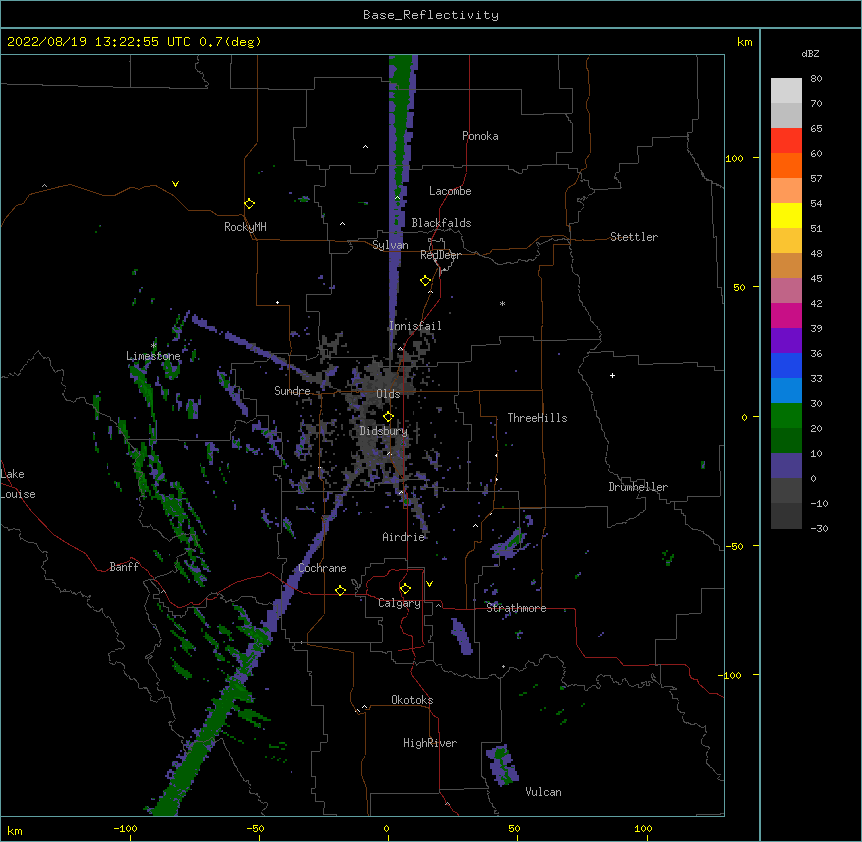Click the yellow diamond marker above Calgary
Viewport: 862px width, 842px height.
(x=405, y=589)
